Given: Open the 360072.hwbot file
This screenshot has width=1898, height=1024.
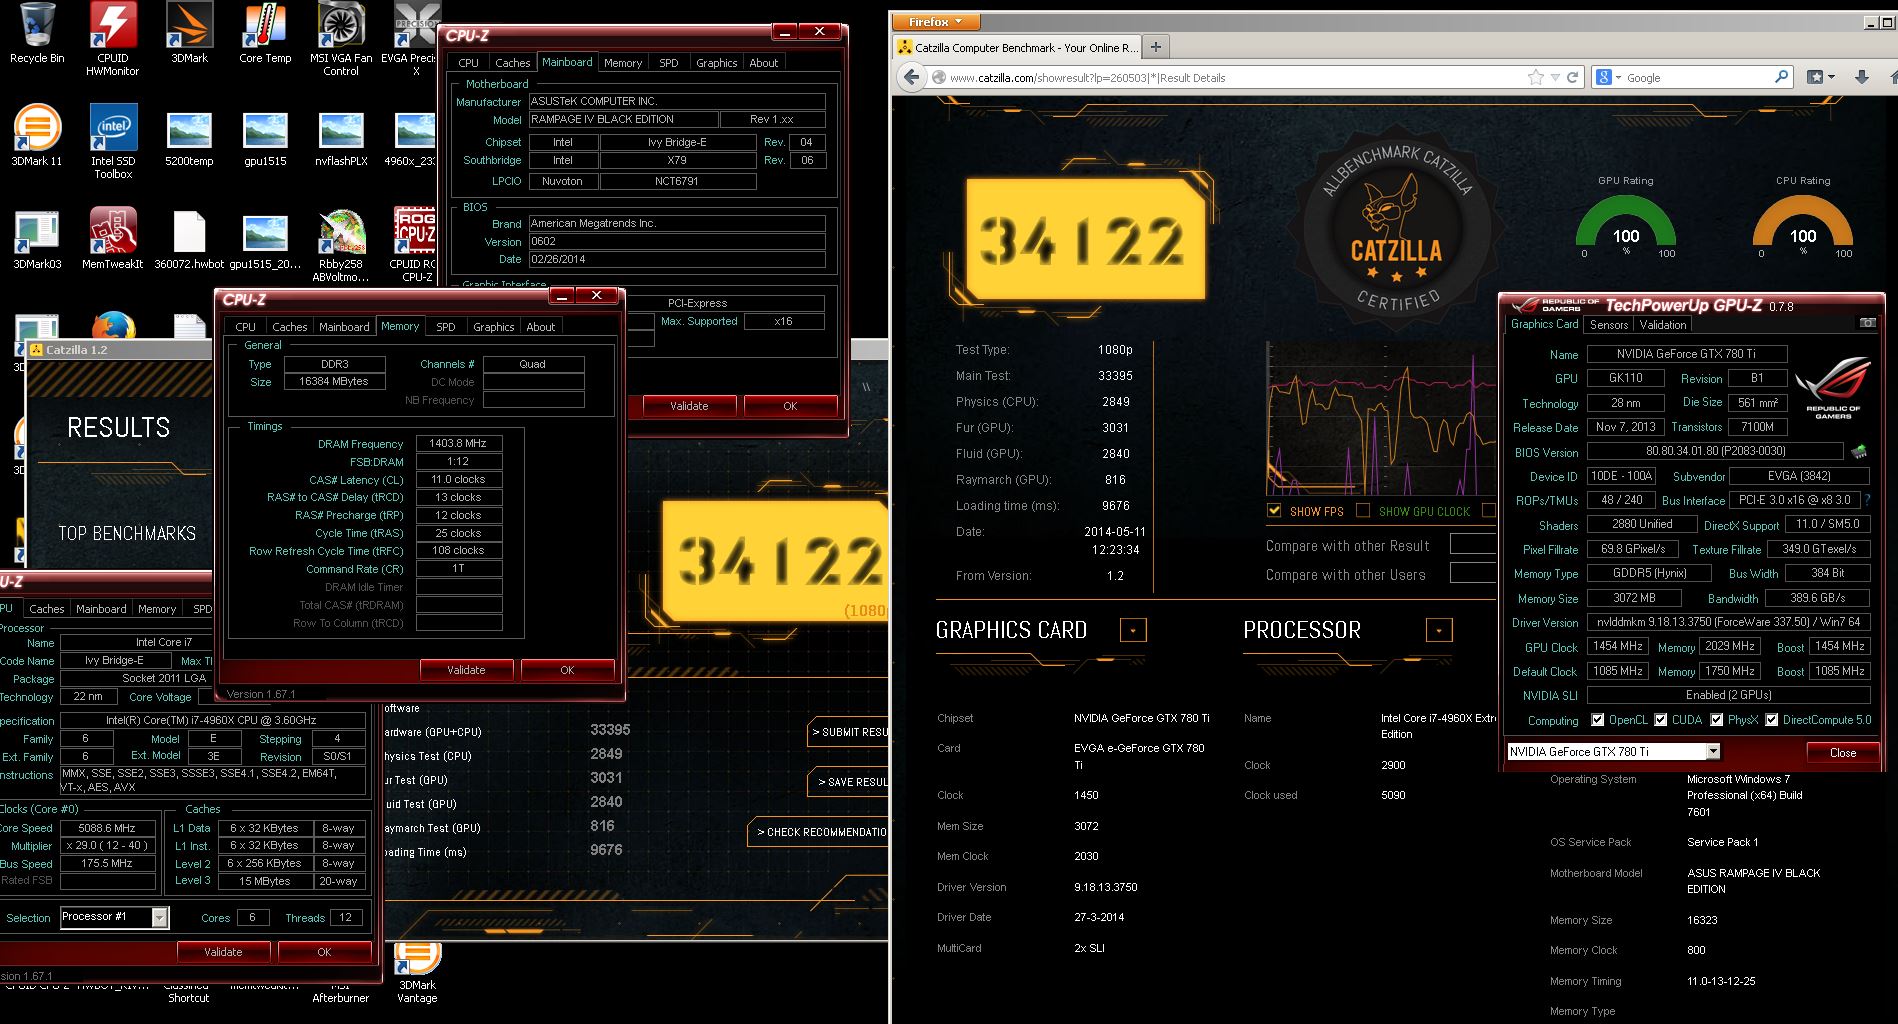Looking at the screenshot, I should [189, 240].
